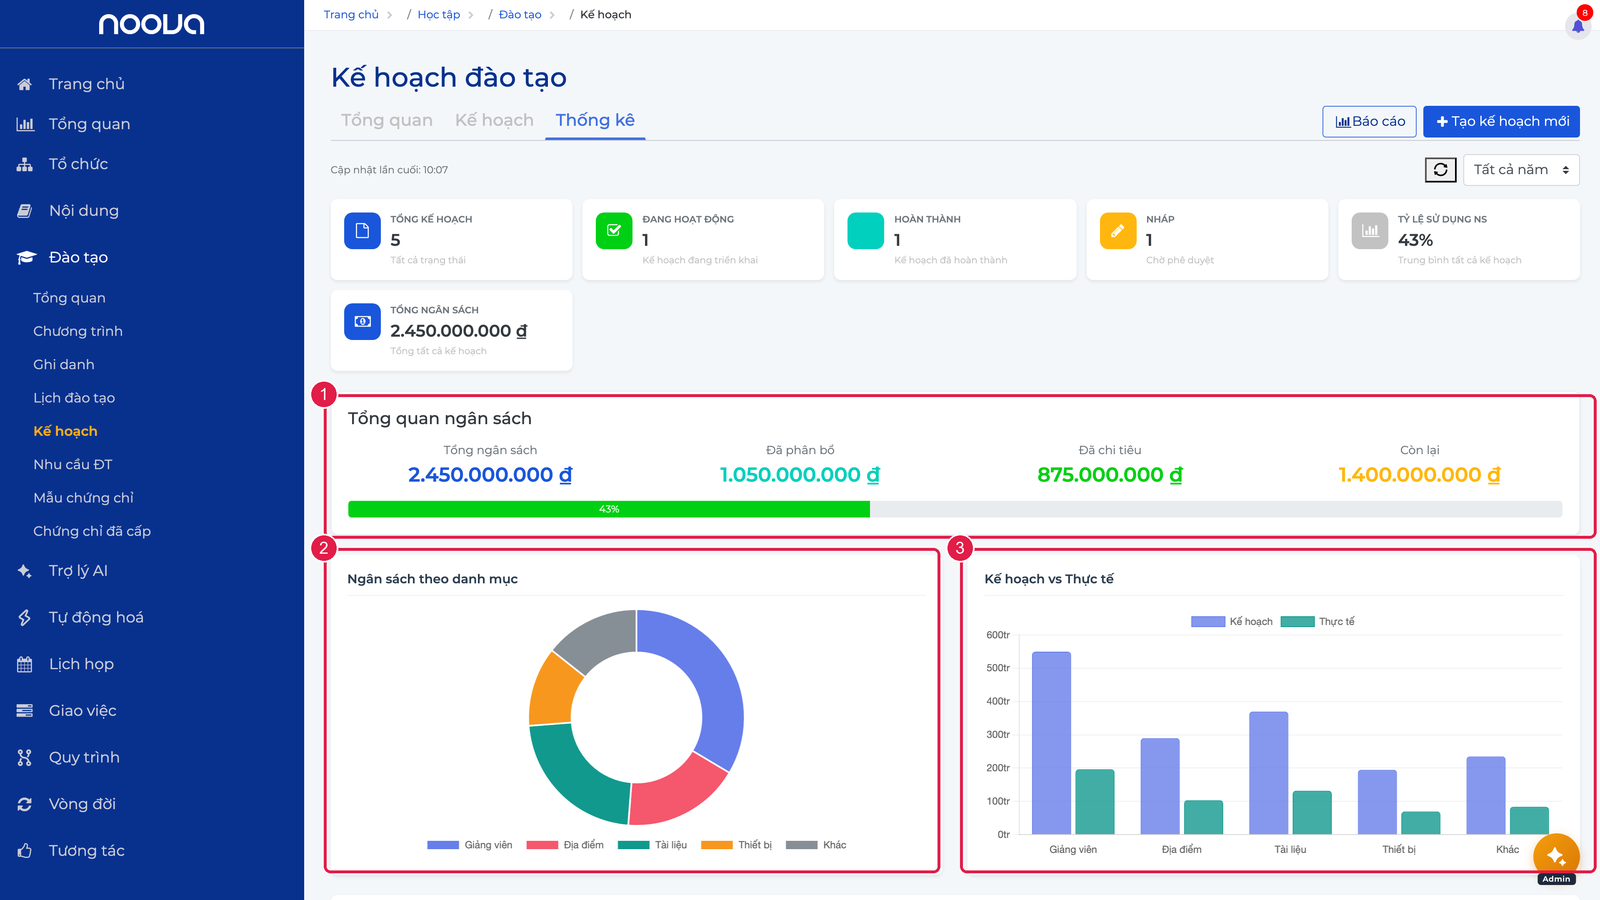Viewport: 1600px width, 900px height.
Task: Click the Tạo kế hoạch mới button
Action: [x=1502, y=121]
